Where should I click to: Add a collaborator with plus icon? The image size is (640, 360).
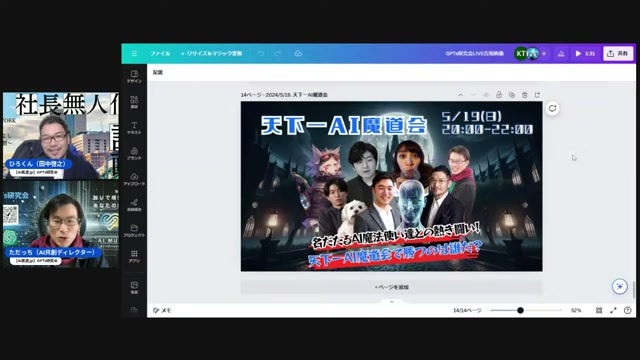pos(544,53)
